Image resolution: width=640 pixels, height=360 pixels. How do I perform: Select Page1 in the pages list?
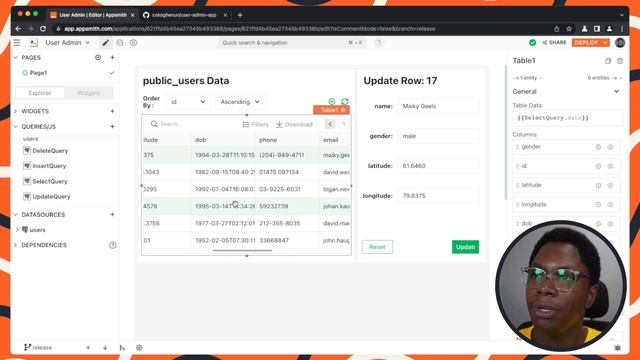(38, 73)
